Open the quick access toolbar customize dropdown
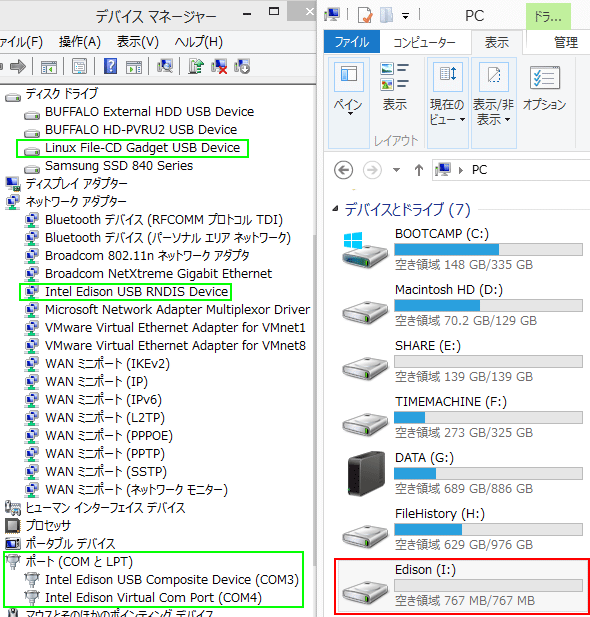590x617 pixels. pos(405,16)
